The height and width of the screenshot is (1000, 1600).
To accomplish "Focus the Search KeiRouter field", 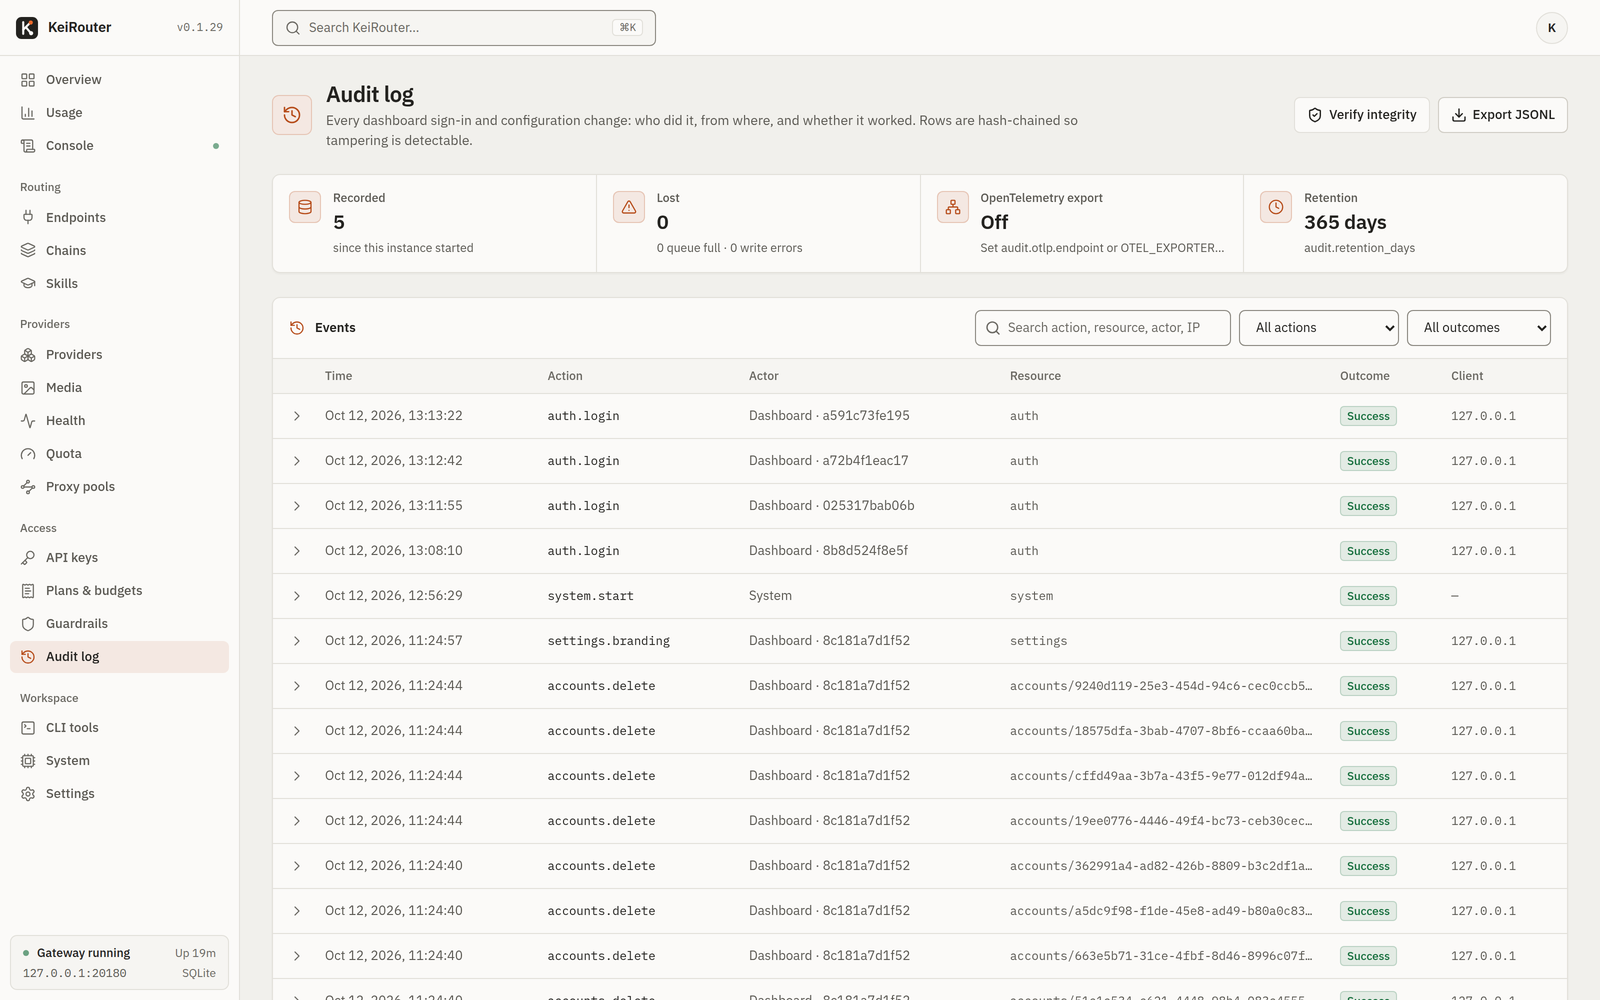I will pos(463,28).
